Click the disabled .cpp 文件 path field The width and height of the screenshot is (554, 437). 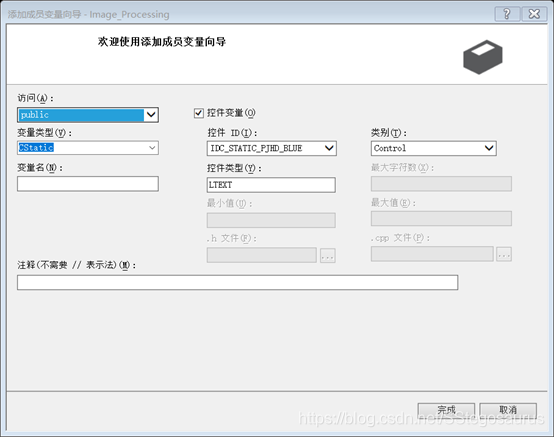tap(432, 254)
